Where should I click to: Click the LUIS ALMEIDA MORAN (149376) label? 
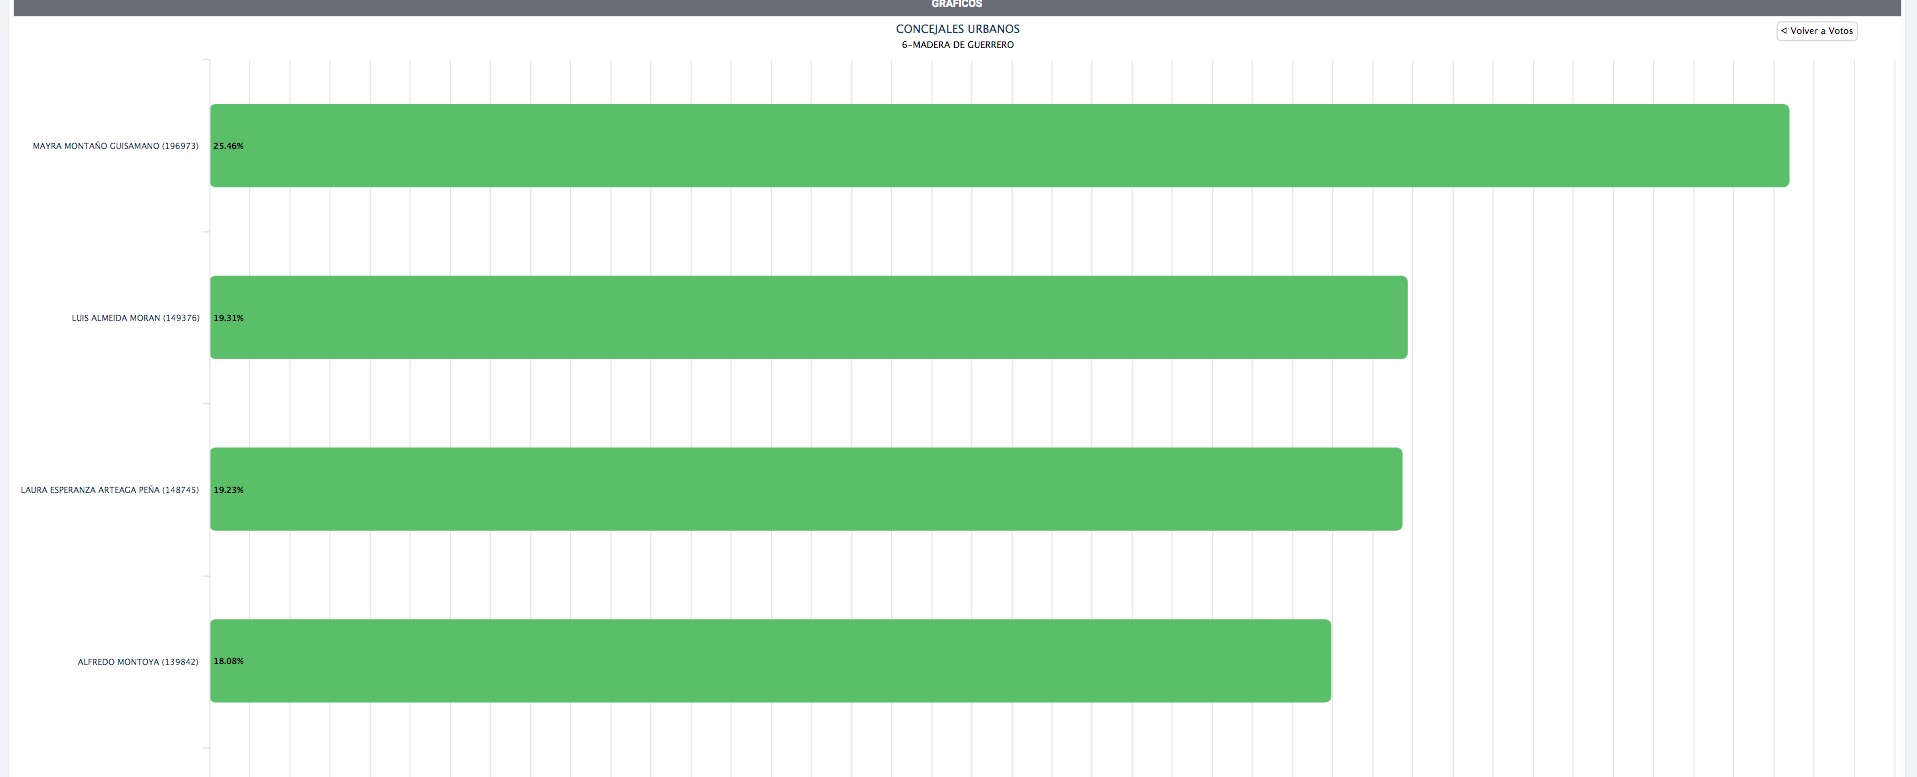pyautogui.click(x=136, y=318)
